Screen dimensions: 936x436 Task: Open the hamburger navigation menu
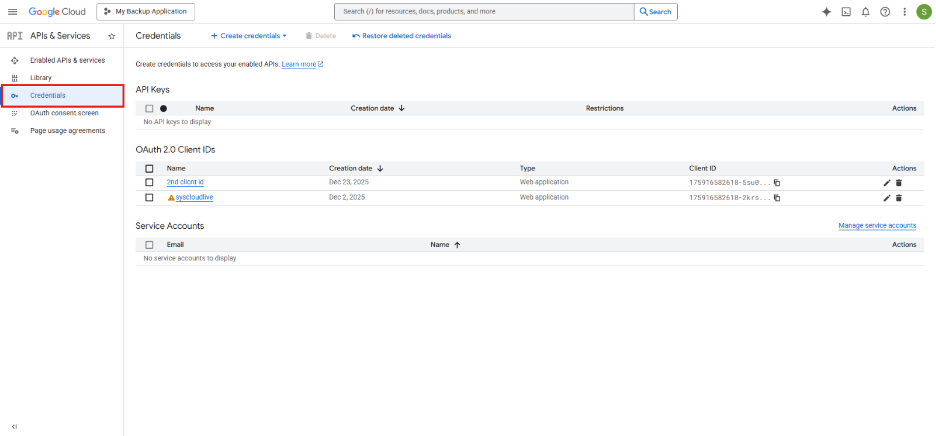tap(13, 12)
